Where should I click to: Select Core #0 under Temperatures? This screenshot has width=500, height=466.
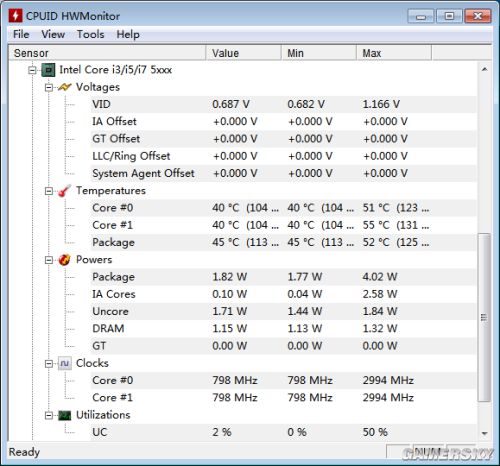coord(283,208)
